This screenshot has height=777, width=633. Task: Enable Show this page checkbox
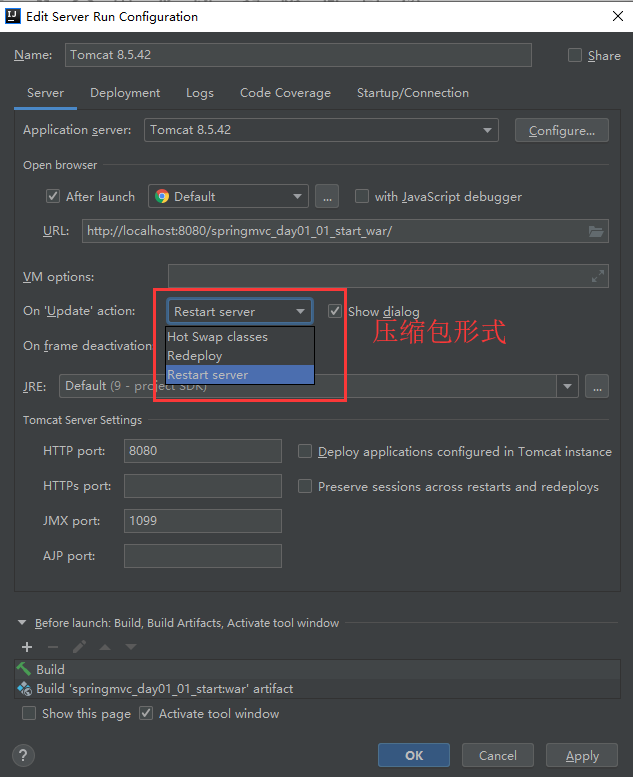coord(29,713)
